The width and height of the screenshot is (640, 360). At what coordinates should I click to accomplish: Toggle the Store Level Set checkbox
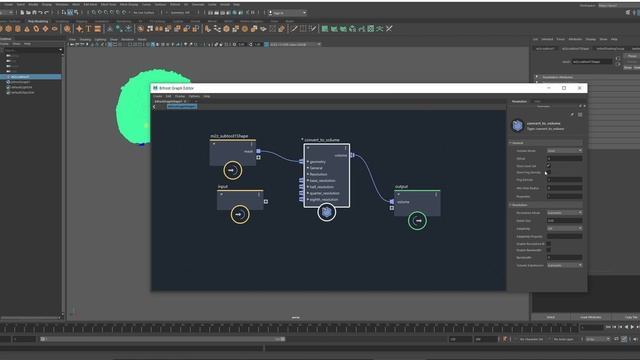click(548, 166)
